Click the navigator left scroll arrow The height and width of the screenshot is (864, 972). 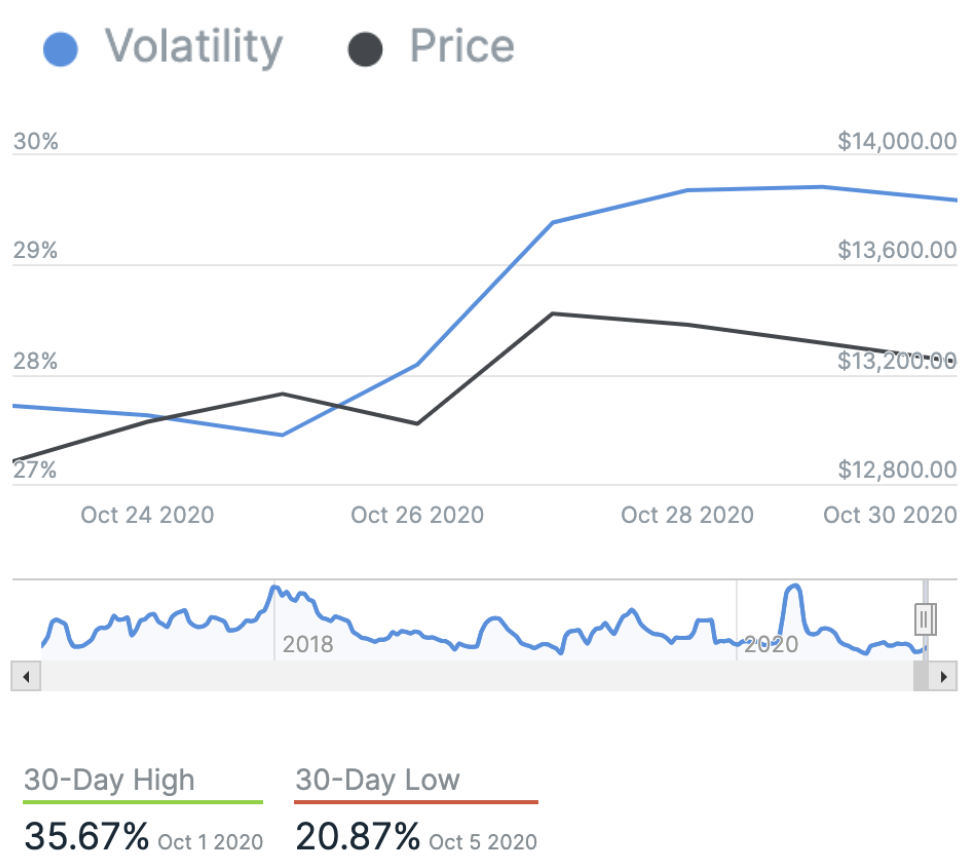click(25, 677)
